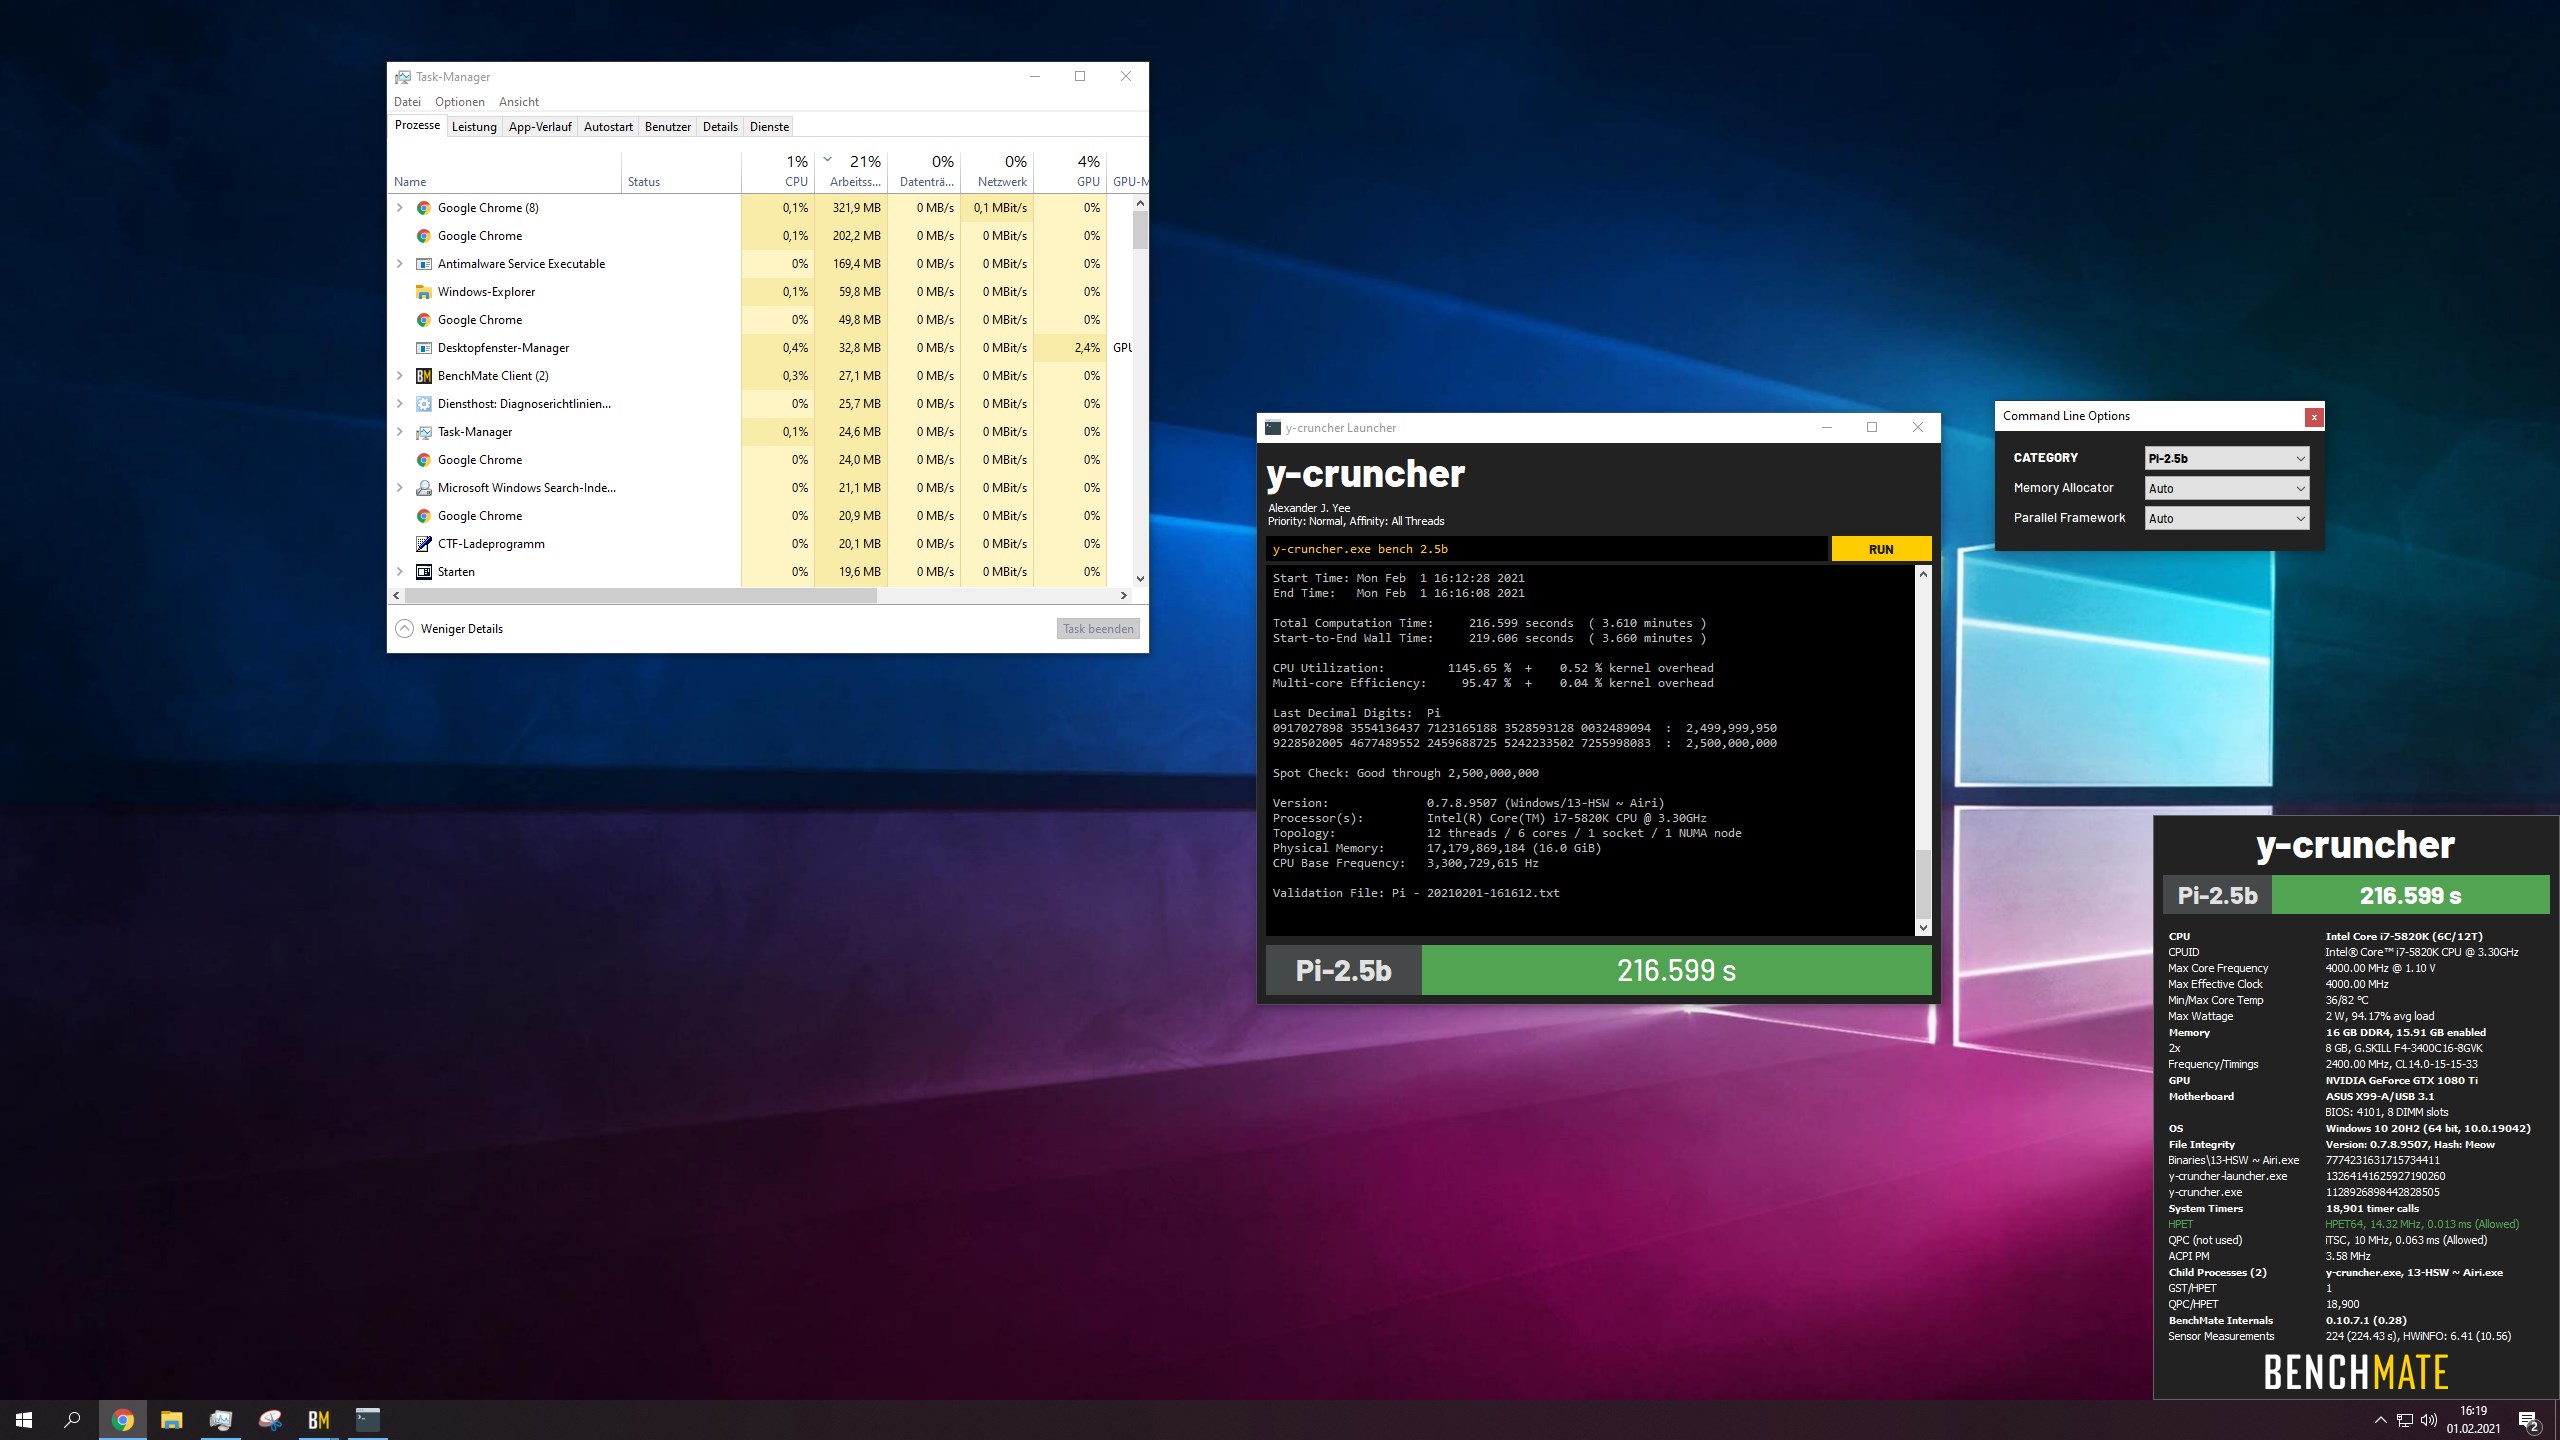Viewport: 2560px width, 1440px height.
Task: Open the CATEGORY dropdown showing Pi-2.5b
Action: point(2227,459)
